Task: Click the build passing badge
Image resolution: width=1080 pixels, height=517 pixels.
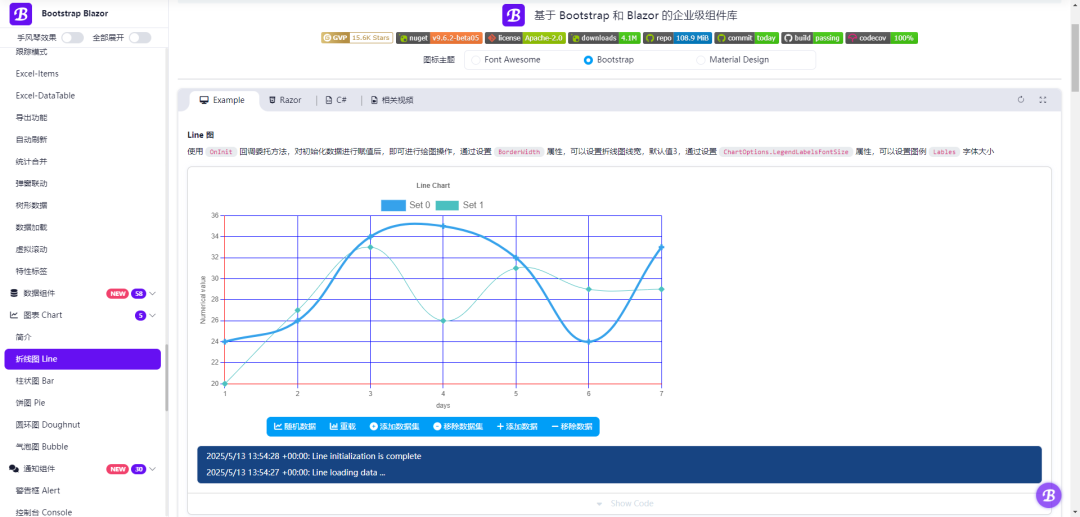Action: click(x=812, y=38)
